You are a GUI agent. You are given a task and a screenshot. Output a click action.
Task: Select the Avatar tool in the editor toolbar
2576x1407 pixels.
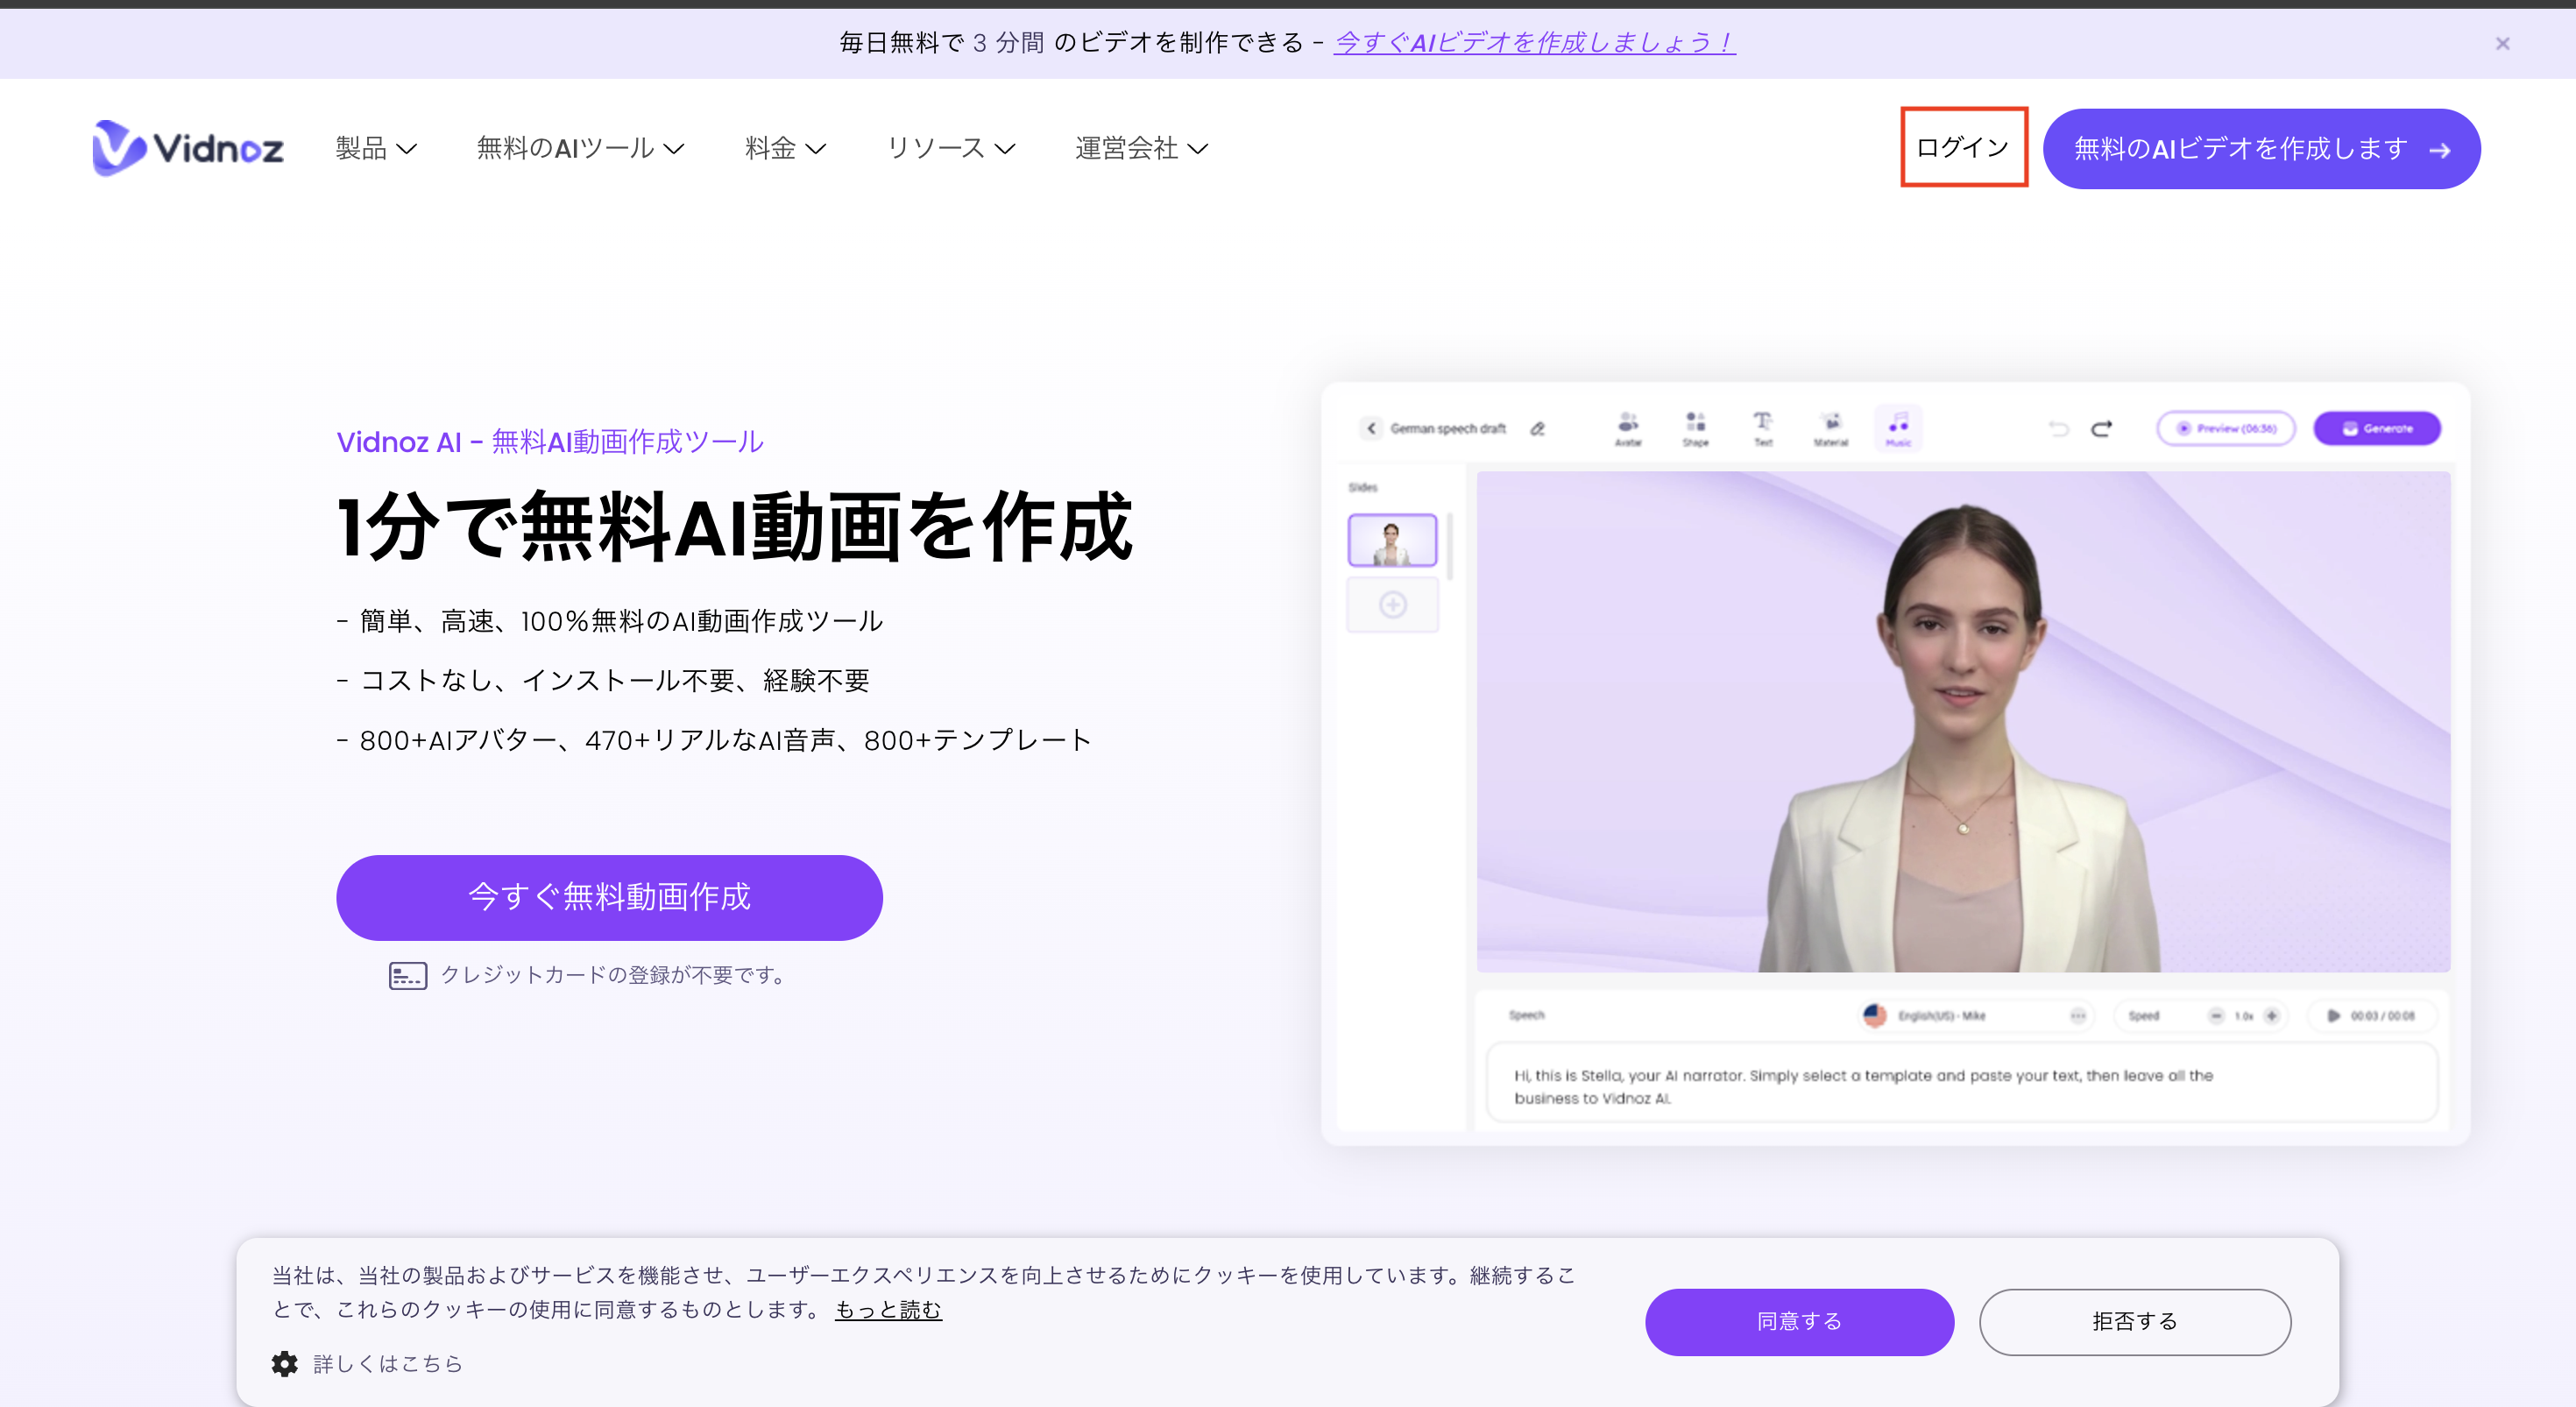(1627, 428)
